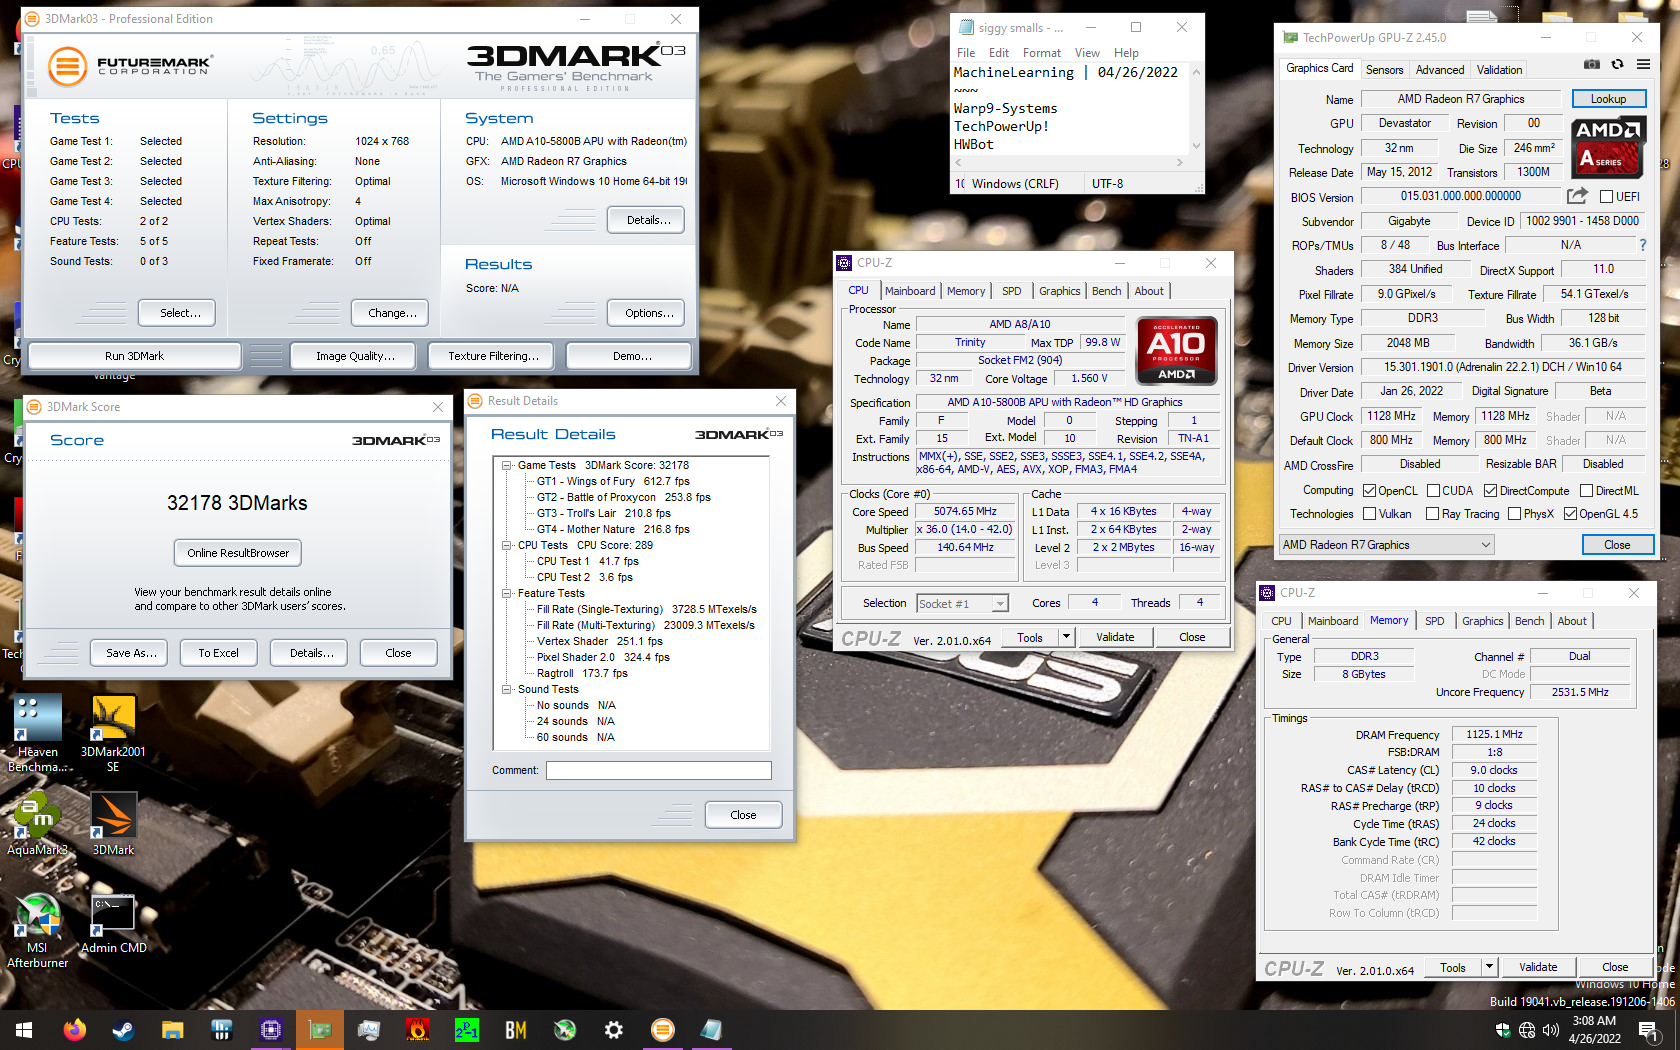1680x1050 pixels.
Task: Collapse the CPU Tests tree node
Action: click(x=507, y=545)
